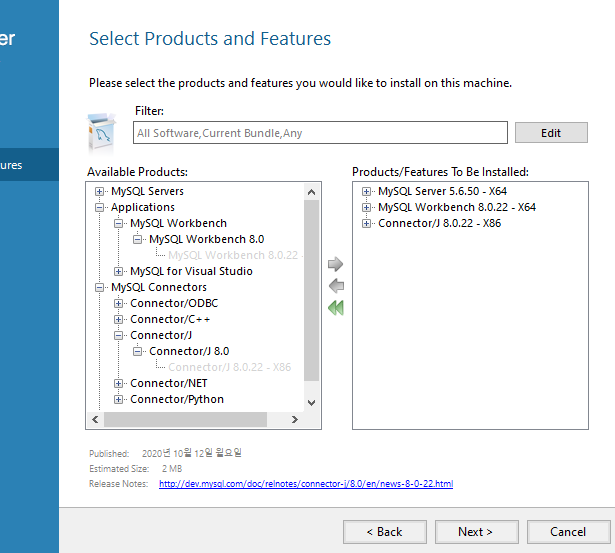Select the greyed MySQL Workbench 8.0.22 item
The image size is (615, 553).
(235, 255)
